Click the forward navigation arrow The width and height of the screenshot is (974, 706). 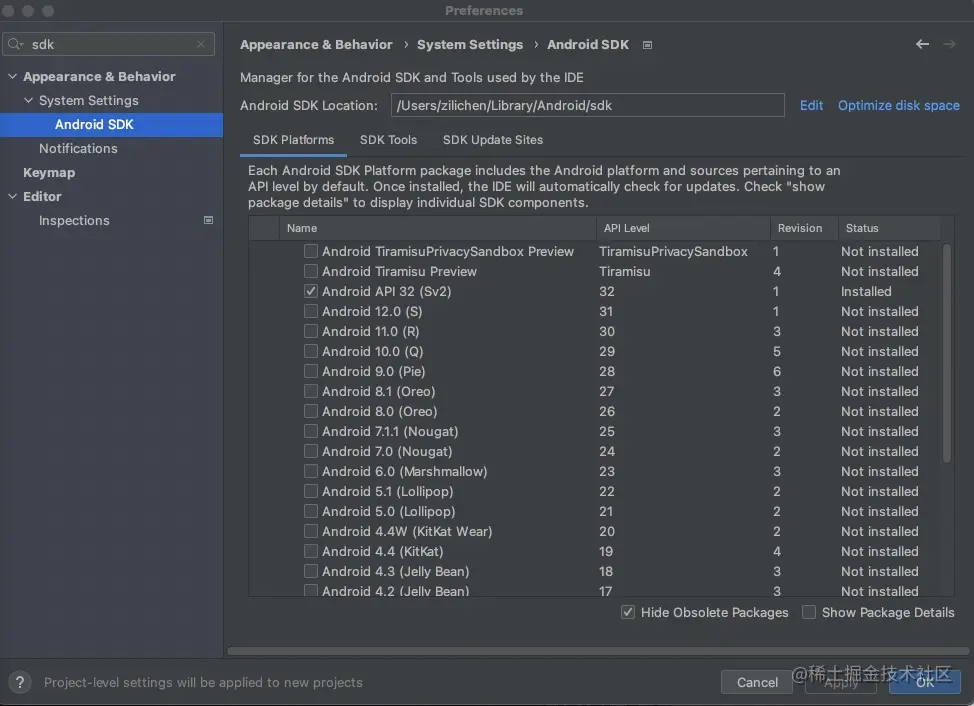(949, 44)
